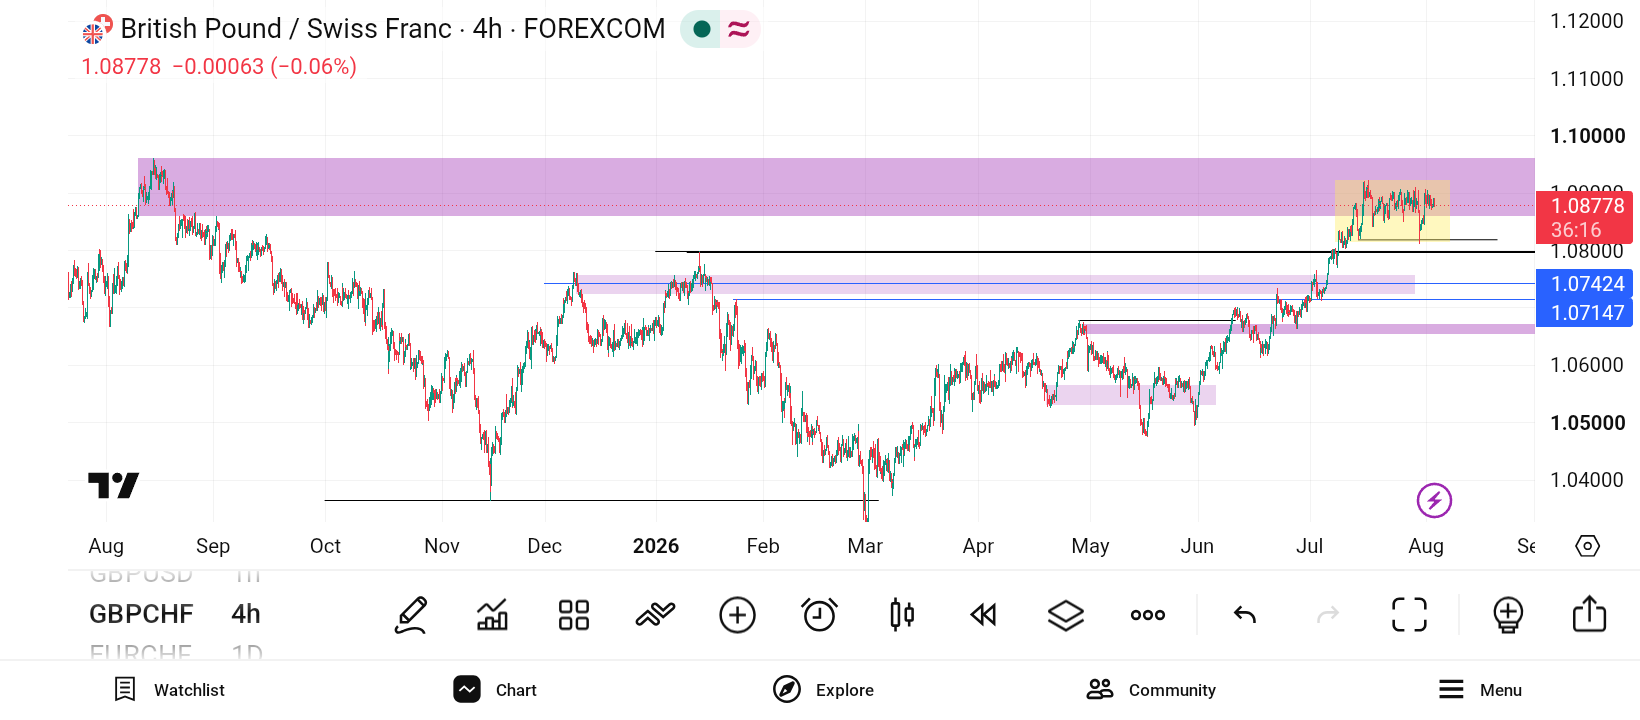Toggle the green market status indicator

[702, 29]
